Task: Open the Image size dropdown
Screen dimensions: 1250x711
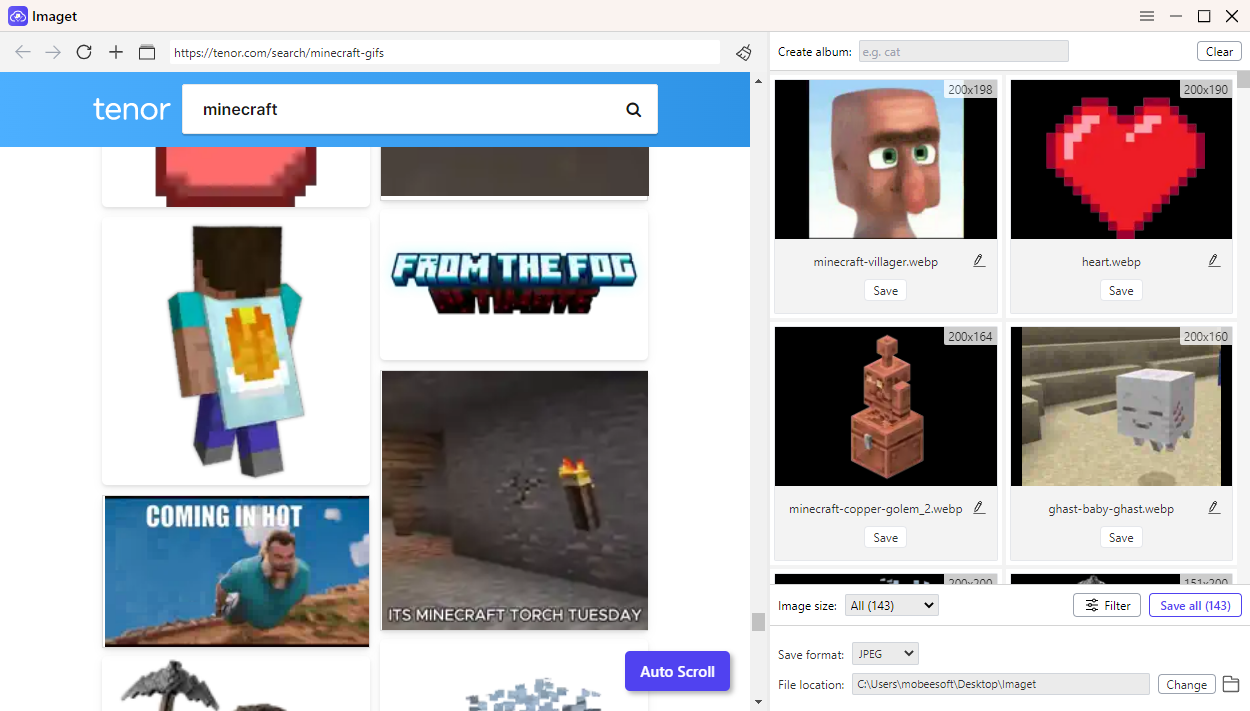Action: 891,604
